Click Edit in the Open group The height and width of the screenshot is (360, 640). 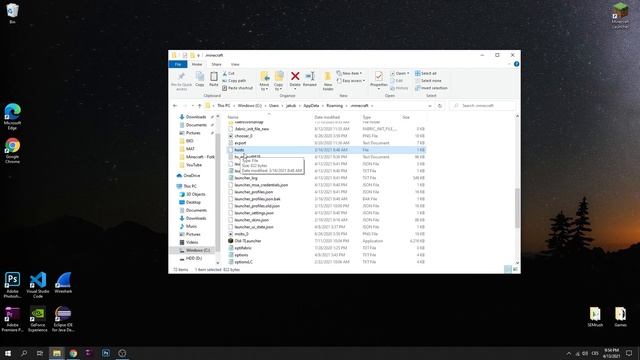coord(396,81)
